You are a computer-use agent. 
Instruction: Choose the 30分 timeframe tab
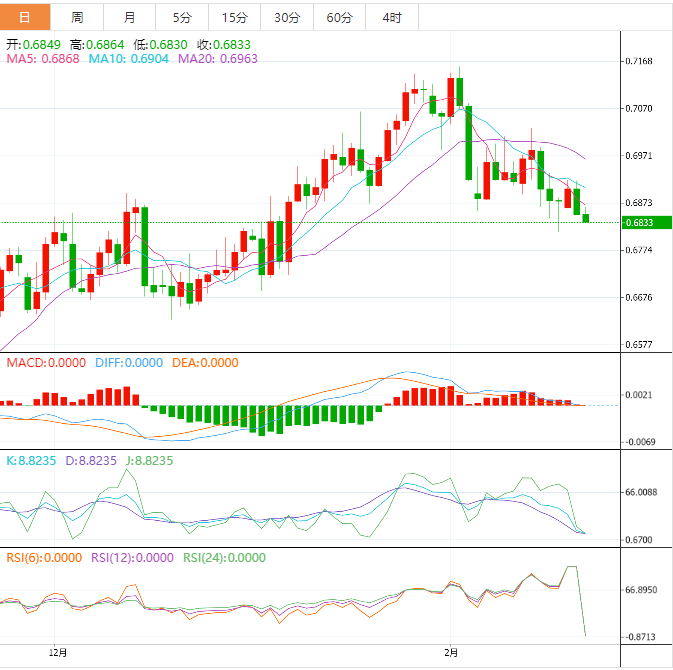pyautogui.click(x=286, y=17)
